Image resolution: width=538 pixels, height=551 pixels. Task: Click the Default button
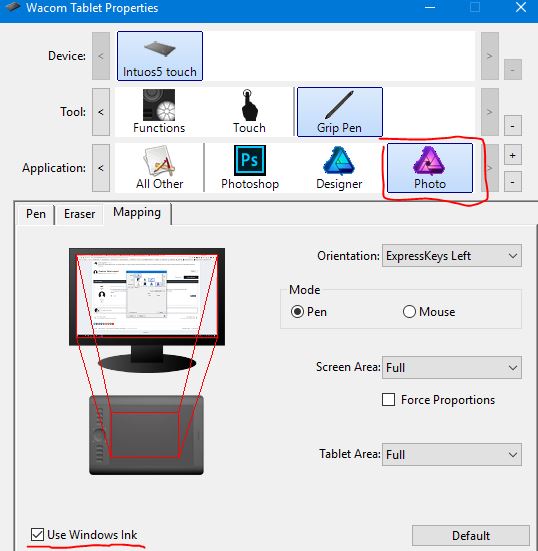tap(471, 536)
